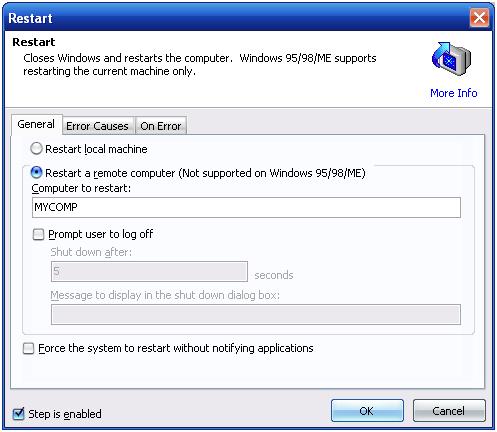Click the Computer to restart field containing MYCOMP
Screen dimensions: 497x432
point(246,207)
